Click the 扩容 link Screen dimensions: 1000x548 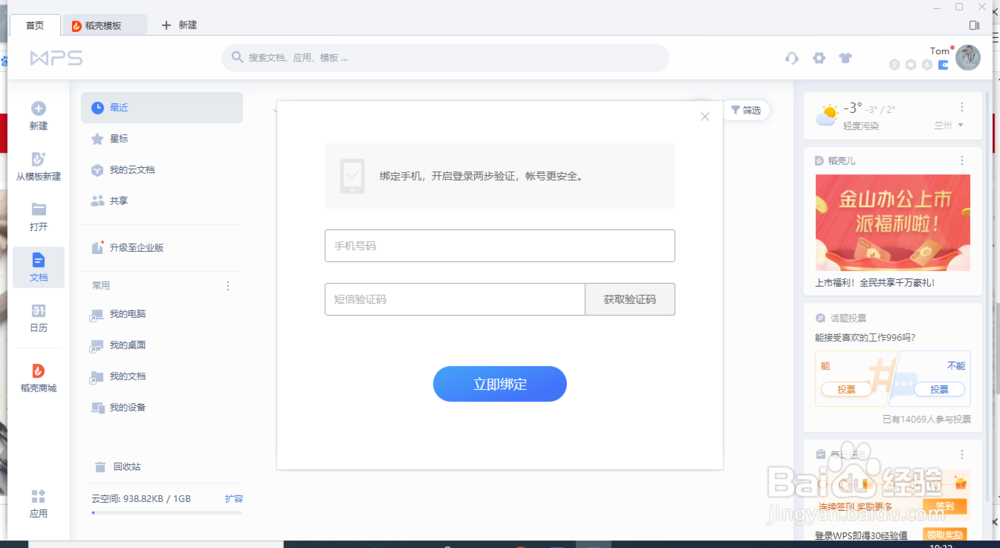click(x=233, y=499)
